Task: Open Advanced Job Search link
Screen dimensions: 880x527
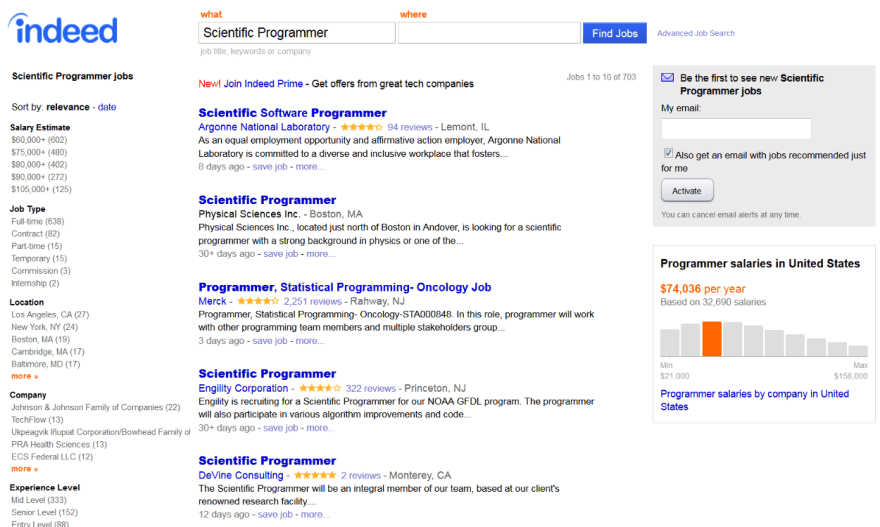Action: click(x=695, y=33)
